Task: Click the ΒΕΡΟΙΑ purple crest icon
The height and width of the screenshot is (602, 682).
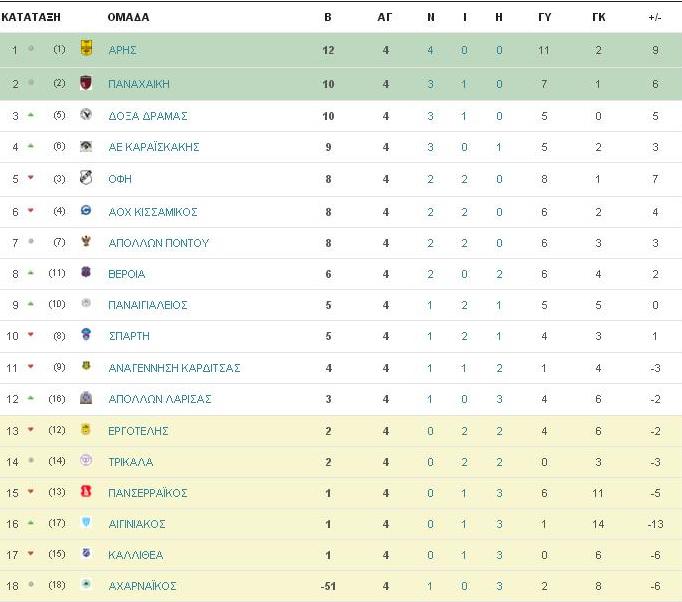Action: (86, 272)
